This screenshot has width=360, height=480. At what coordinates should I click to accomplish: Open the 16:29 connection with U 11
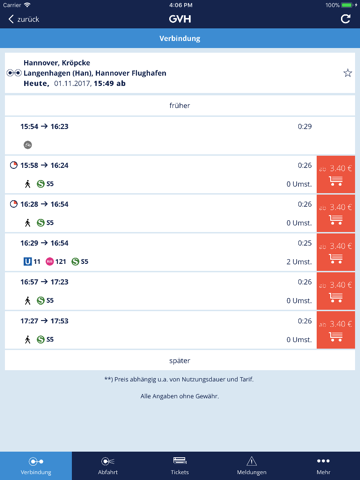tap(161, 252)
